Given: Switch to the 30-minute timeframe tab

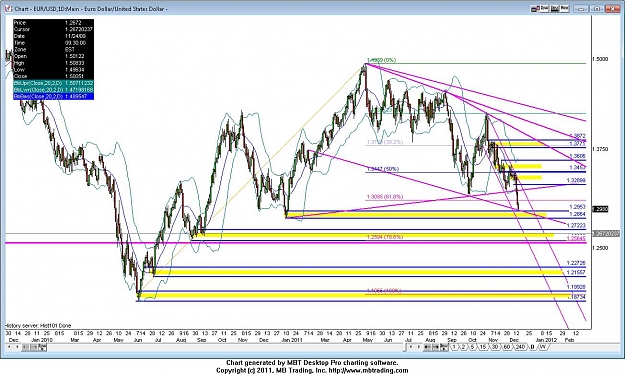Looking at the screenshot, I should point(495,347).
